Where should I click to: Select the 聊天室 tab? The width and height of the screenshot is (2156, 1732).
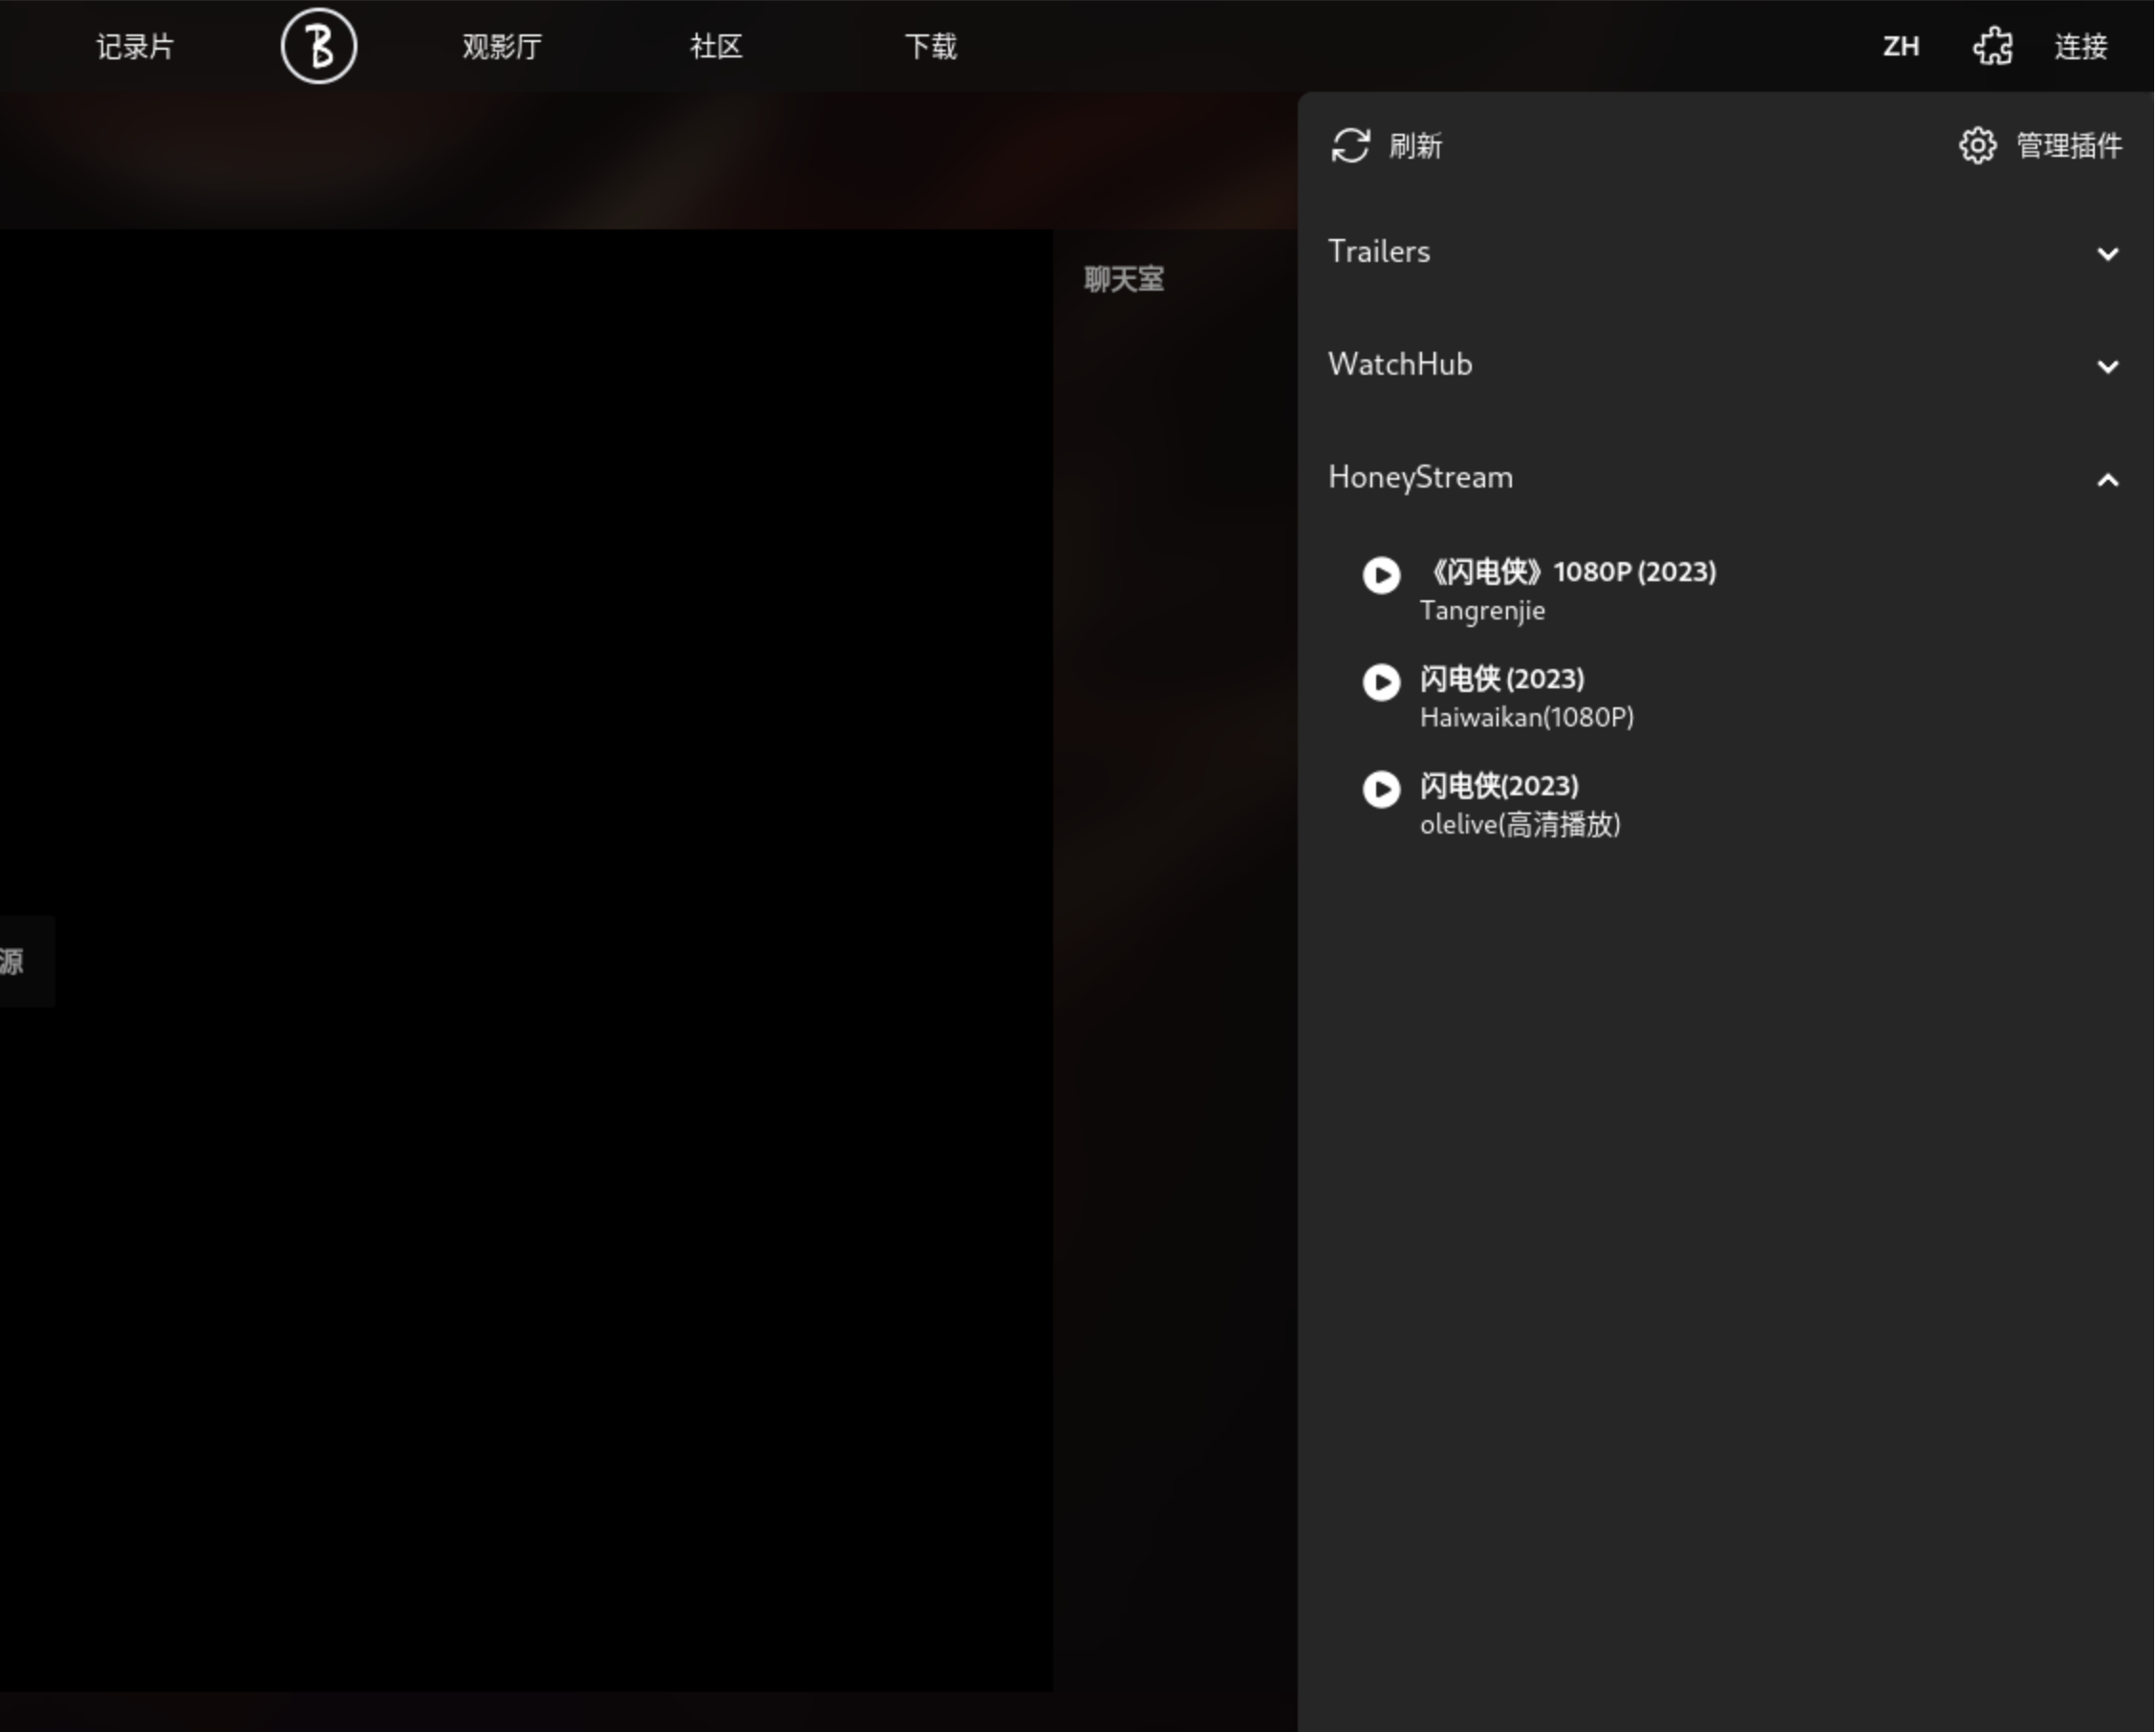[1124, 279]
